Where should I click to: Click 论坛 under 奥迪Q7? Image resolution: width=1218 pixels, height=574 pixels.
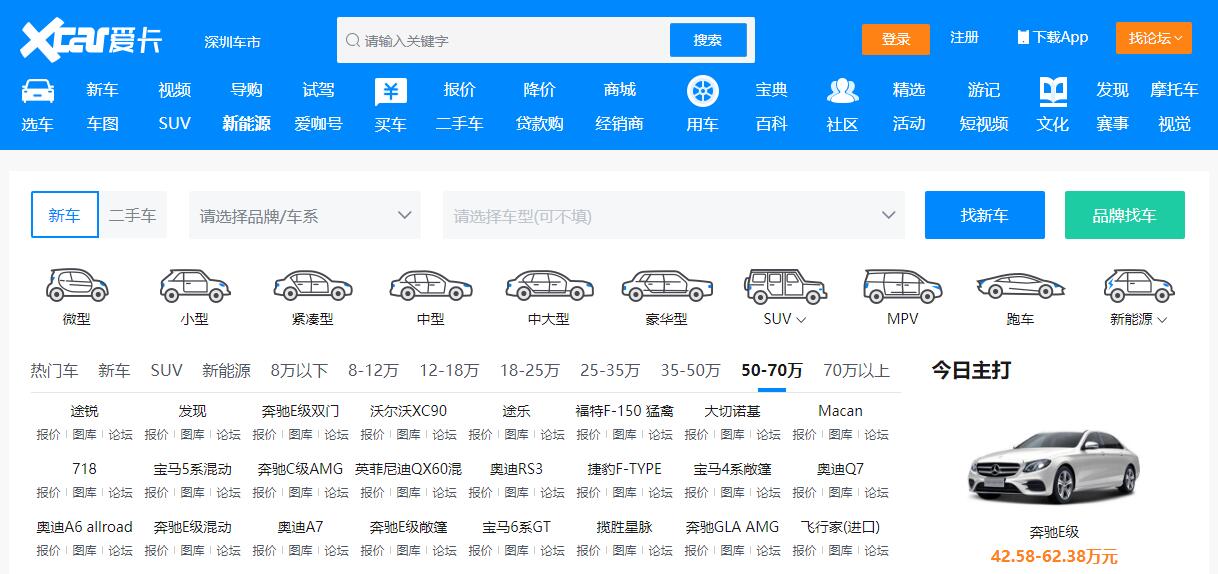(876, 493)
